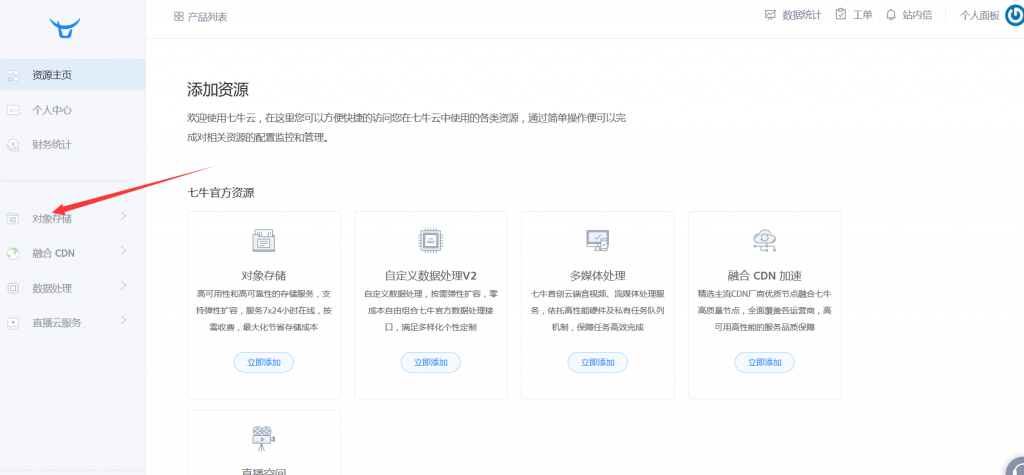Open the 站内信 link

point(917,15)
